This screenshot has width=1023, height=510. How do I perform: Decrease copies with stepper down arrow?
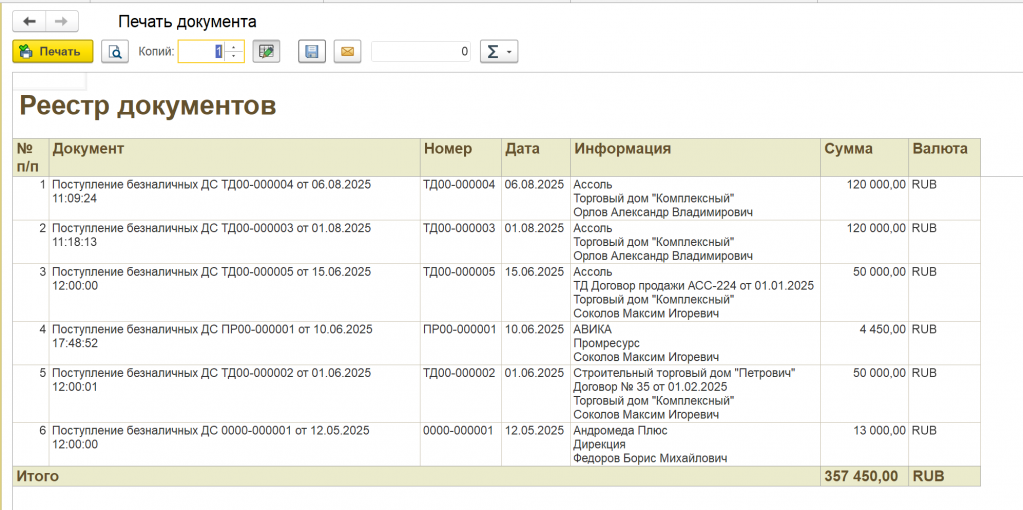tap(234, 57)
